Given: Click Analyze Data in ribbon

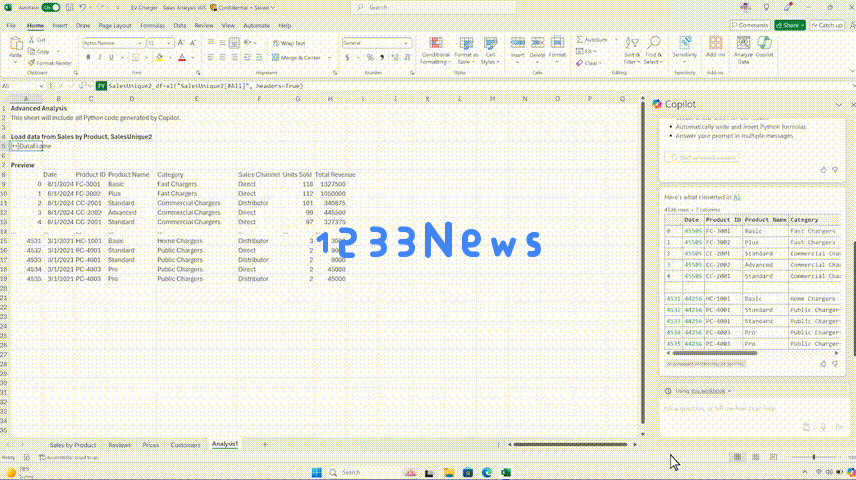Looking at the screenshot, I should coord(743,50).
